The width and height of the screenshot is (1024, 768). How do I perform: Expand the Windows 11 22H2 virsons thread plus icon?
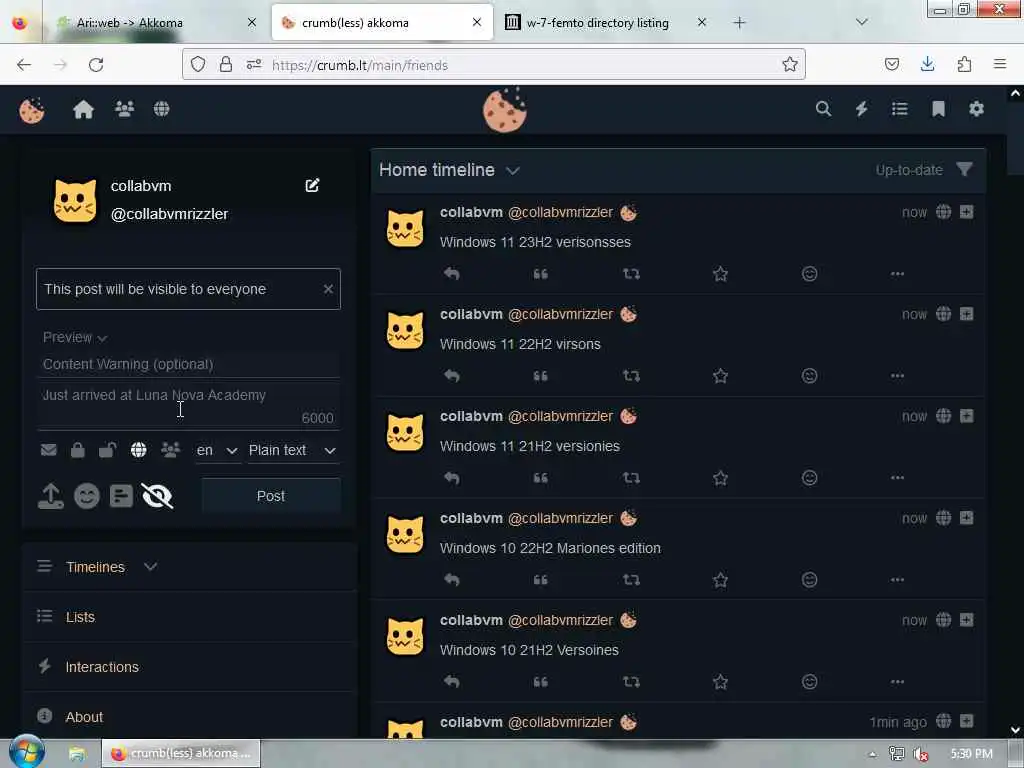(x=967, y=314)
